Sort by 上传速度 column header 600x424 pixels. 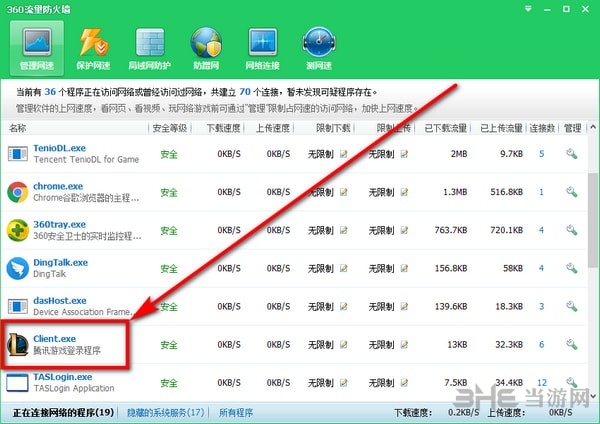[273, 128]
